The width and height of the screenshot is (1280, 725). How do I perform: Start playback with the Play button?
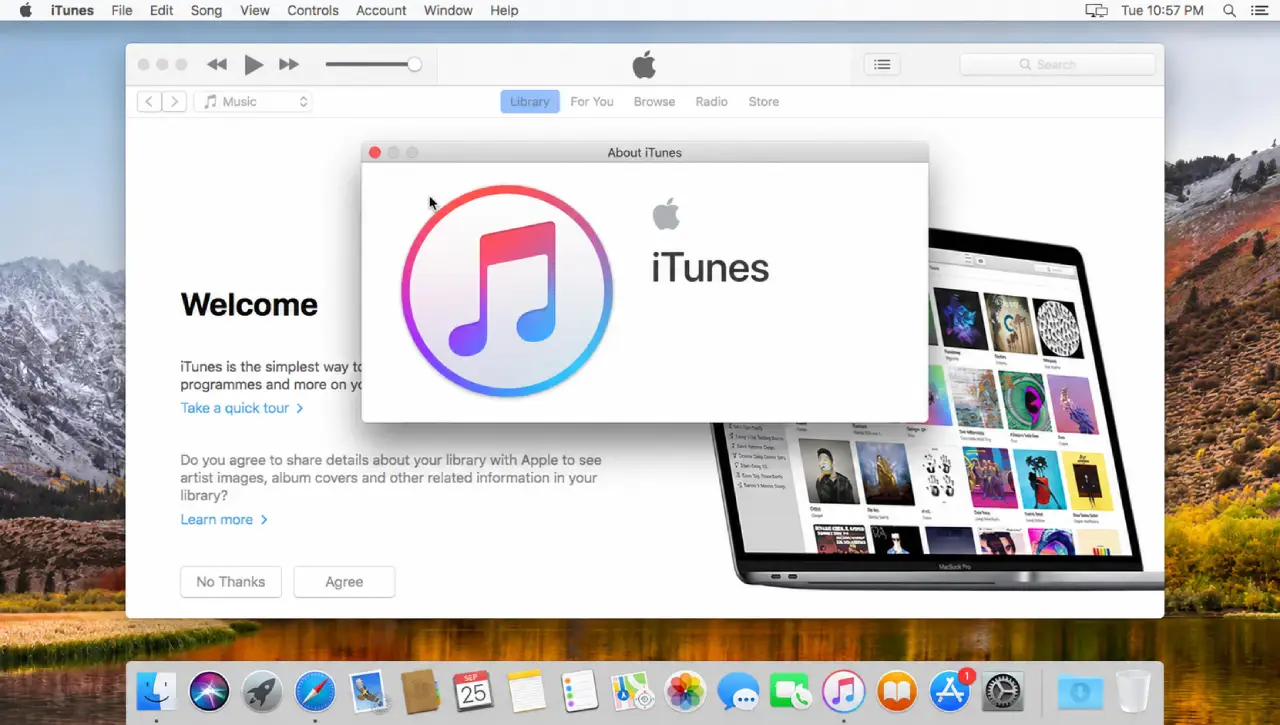click(254, 65)
